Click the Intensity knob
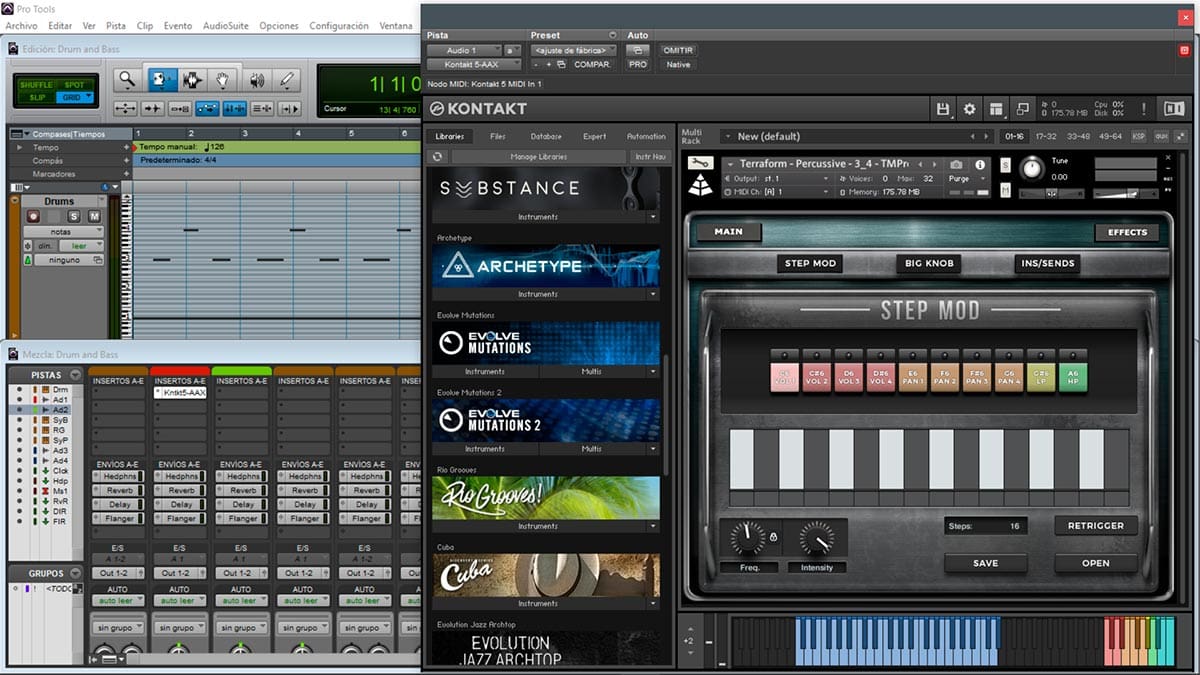 coord(817,539)
